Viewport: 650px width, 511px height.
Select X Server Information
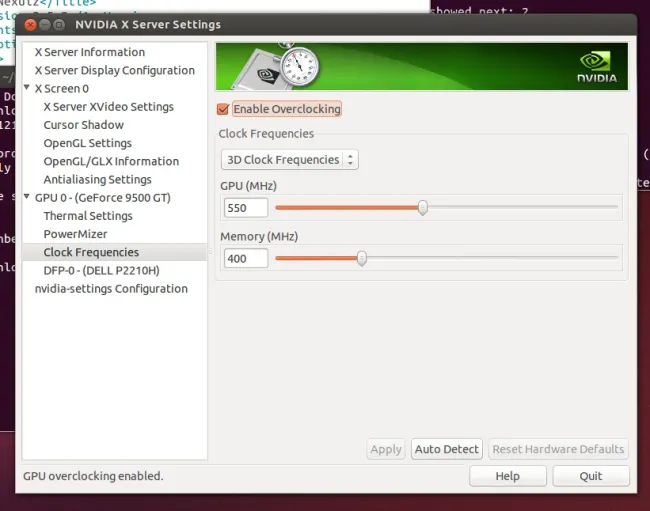[90, 52]
